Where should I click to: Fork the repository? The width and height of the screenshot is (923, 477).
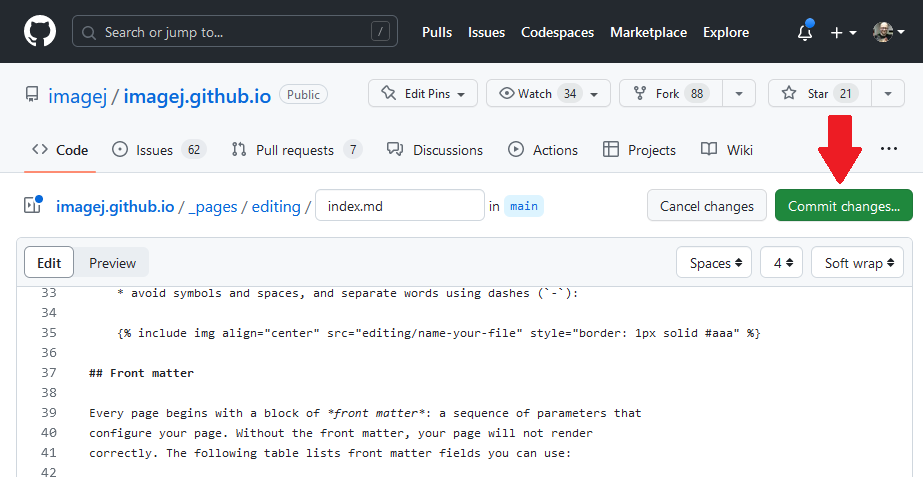click(671, 94)
